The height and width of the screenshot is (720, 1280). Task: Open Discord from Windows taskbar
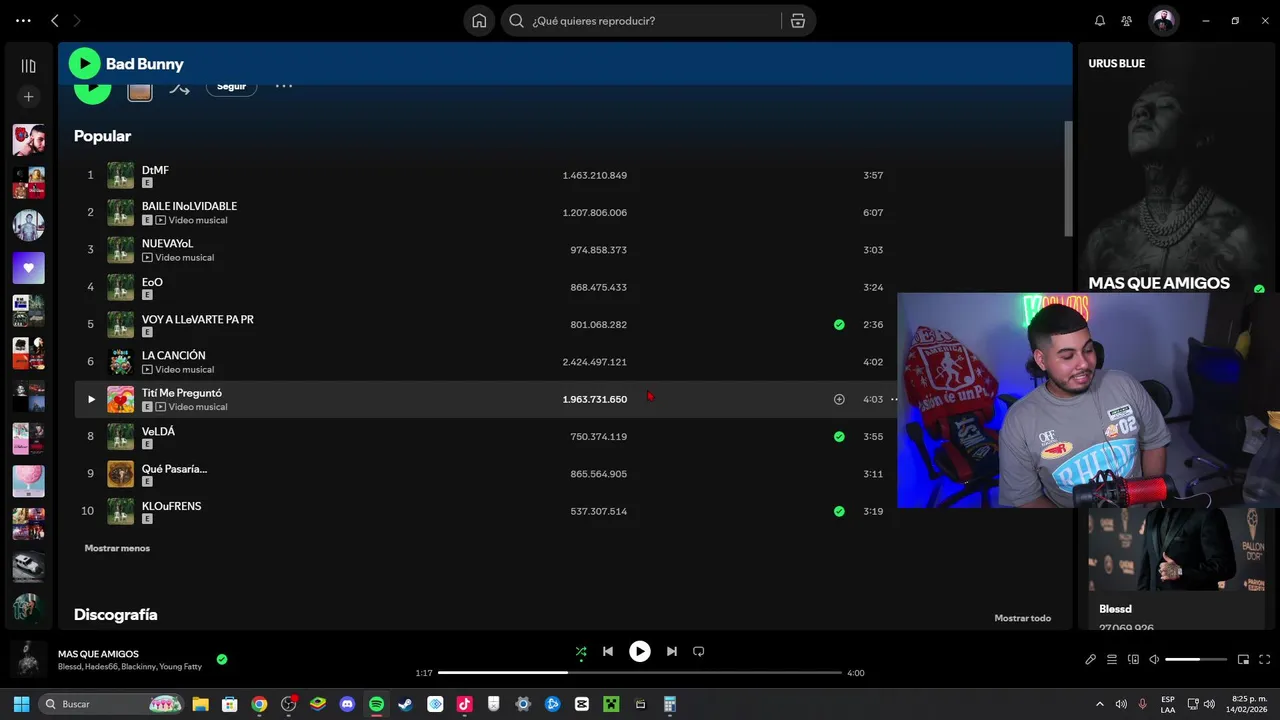click(347, 704)
